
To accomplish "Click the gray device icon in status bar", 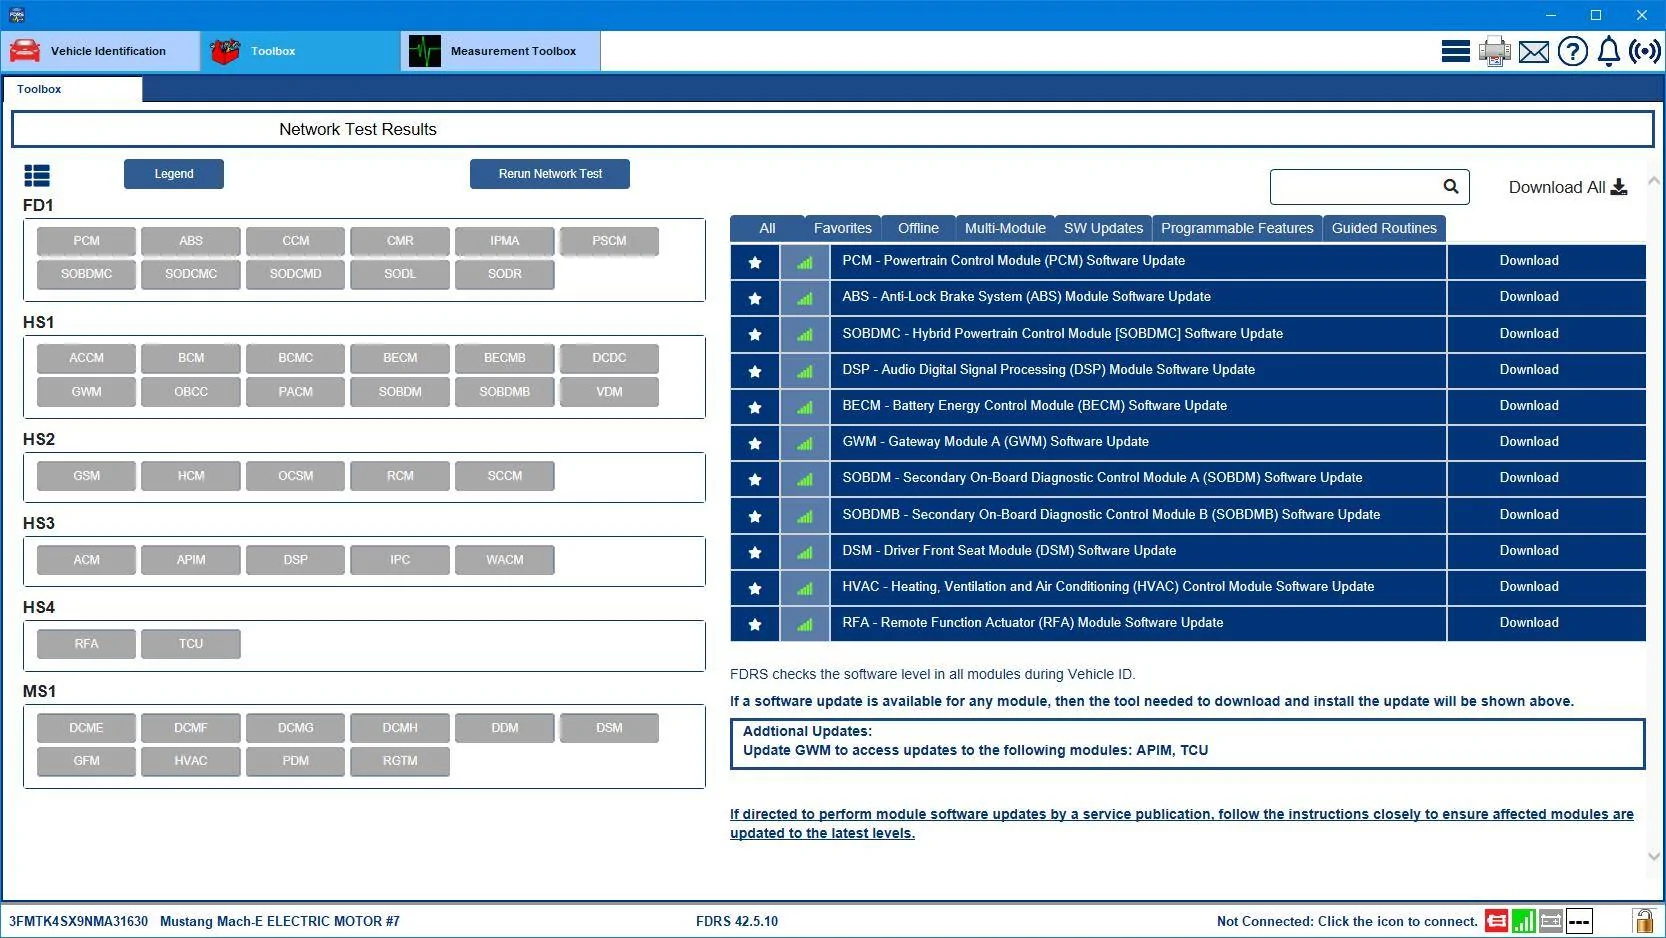I will [1551, 921].
